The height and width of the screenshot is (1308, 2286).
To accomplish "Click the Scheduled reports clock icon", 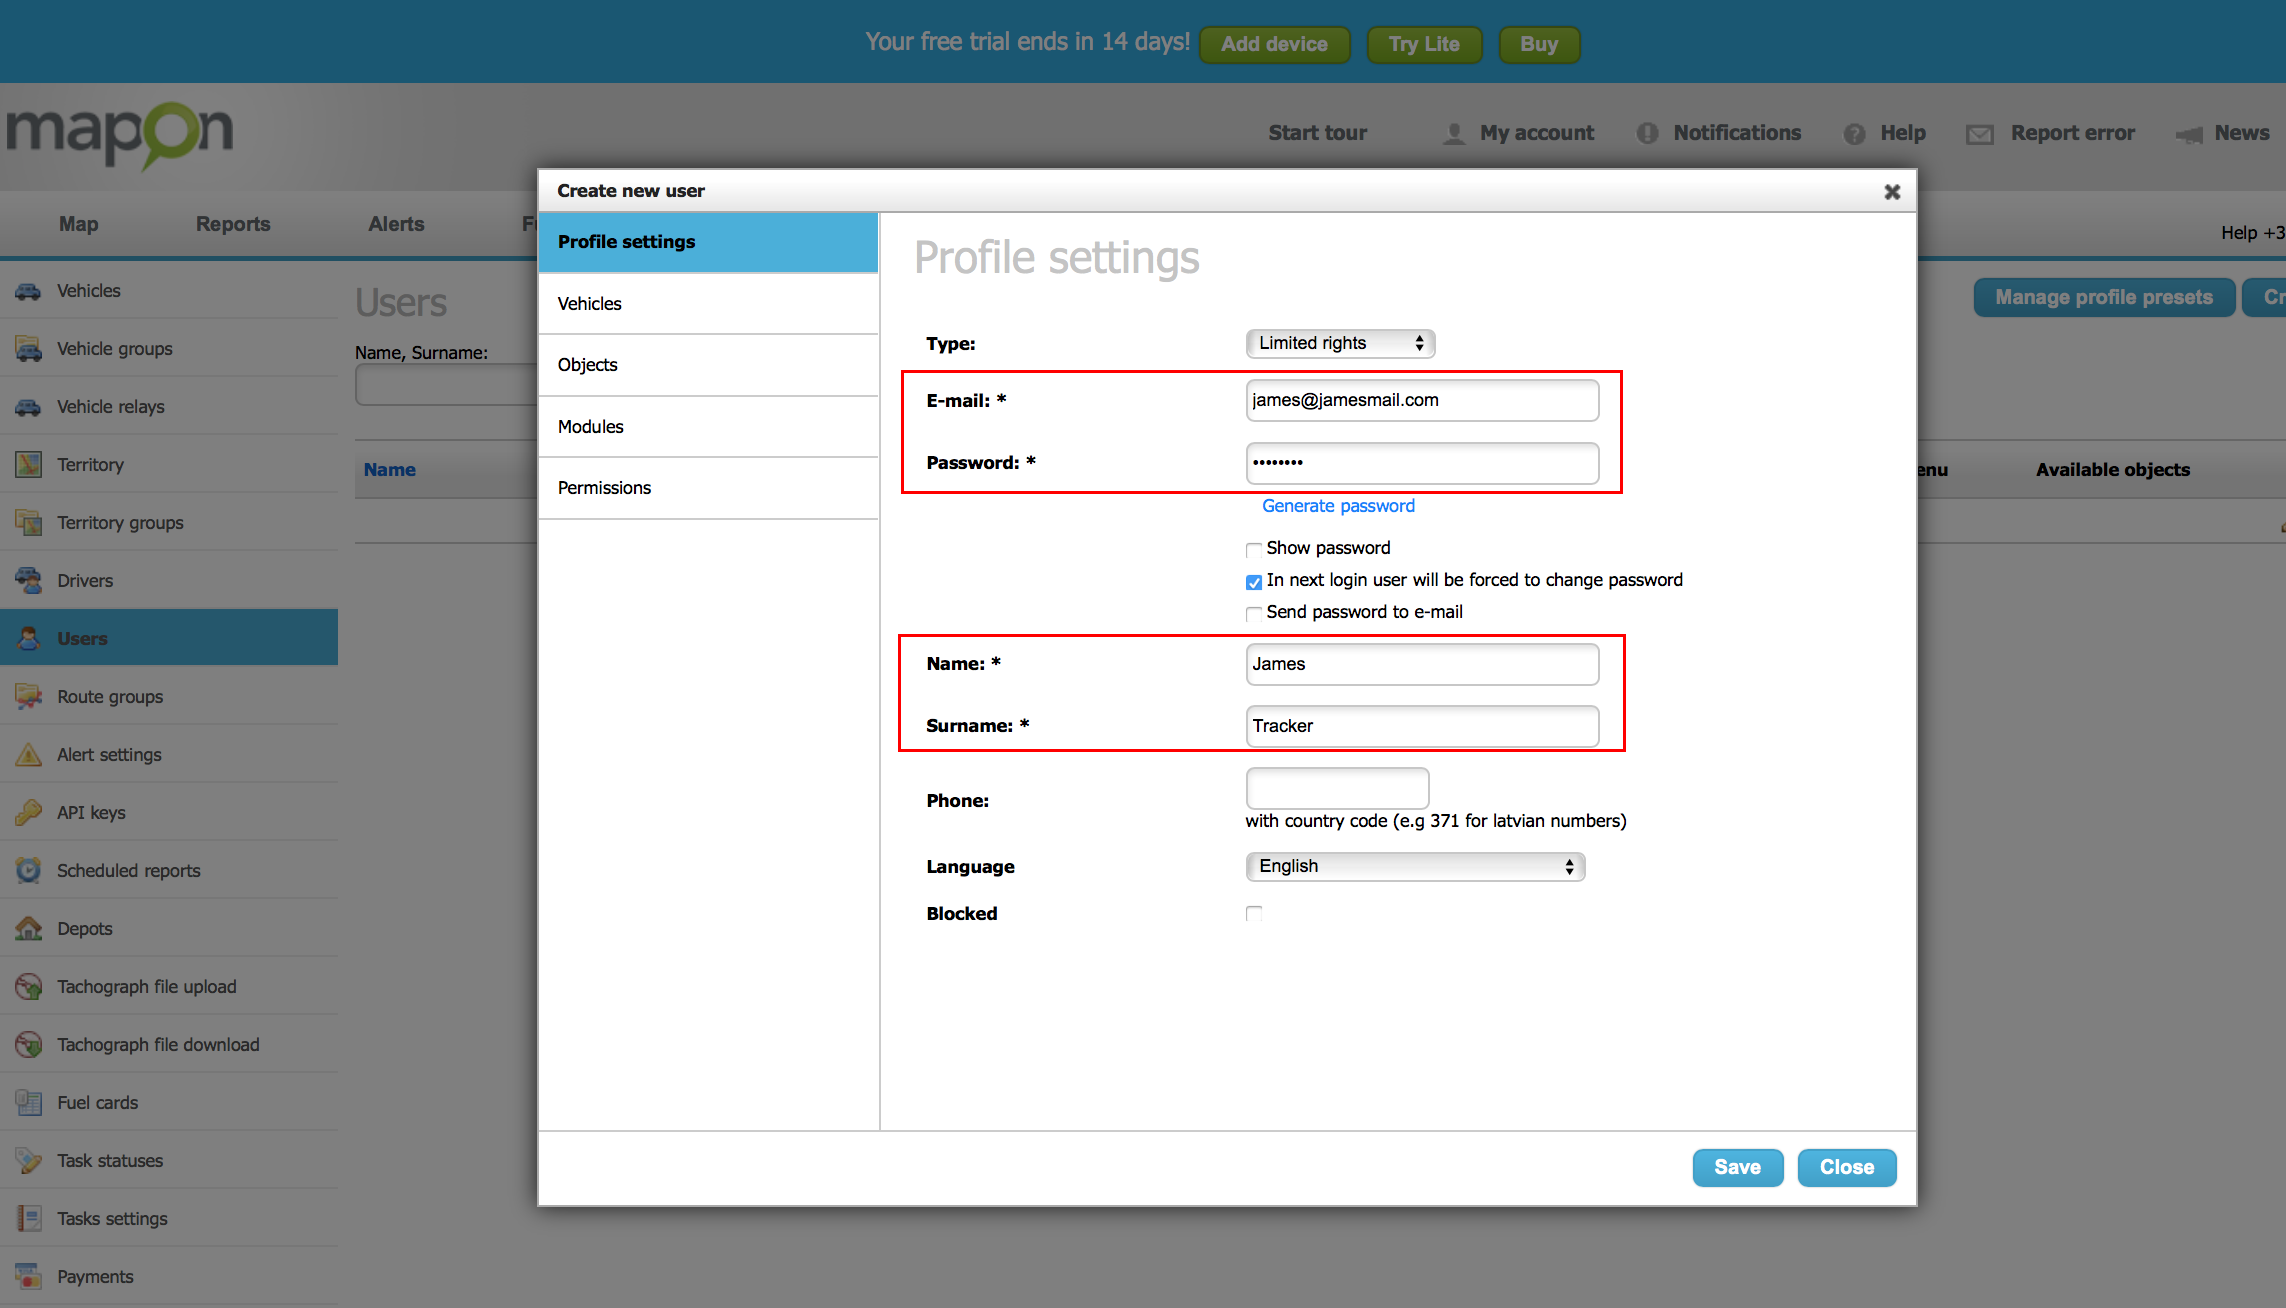I will pos(28,871).
